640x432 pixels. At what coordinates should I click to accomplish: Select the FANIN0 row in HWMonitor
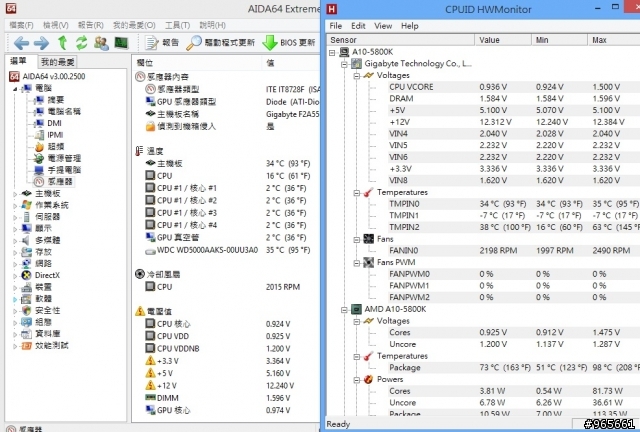point(513,250)
